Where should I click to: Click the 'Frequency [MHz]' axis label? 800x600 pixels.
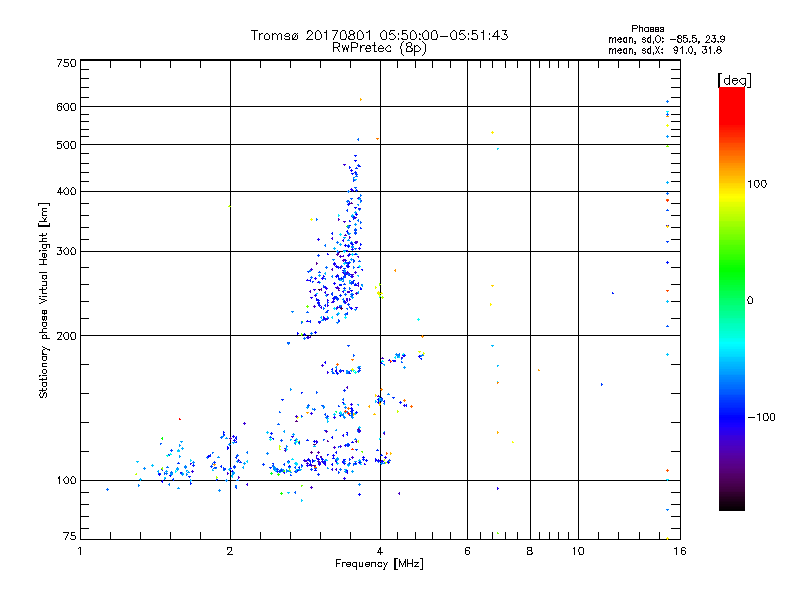point(379,564)
